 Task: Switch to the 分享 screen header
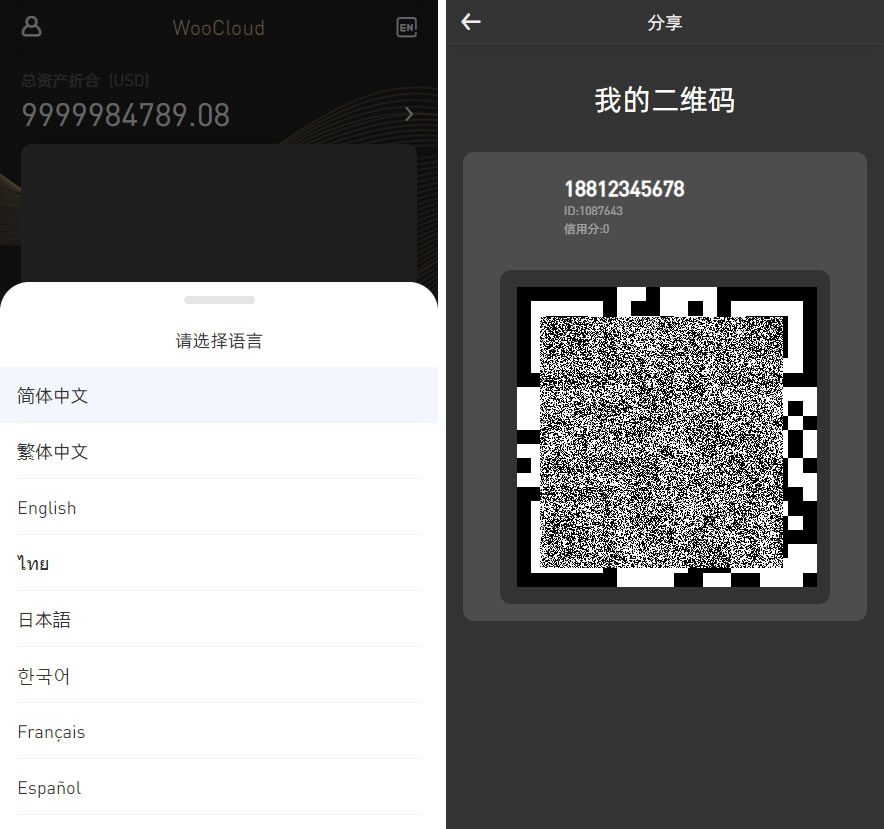[x=664, y=21]
